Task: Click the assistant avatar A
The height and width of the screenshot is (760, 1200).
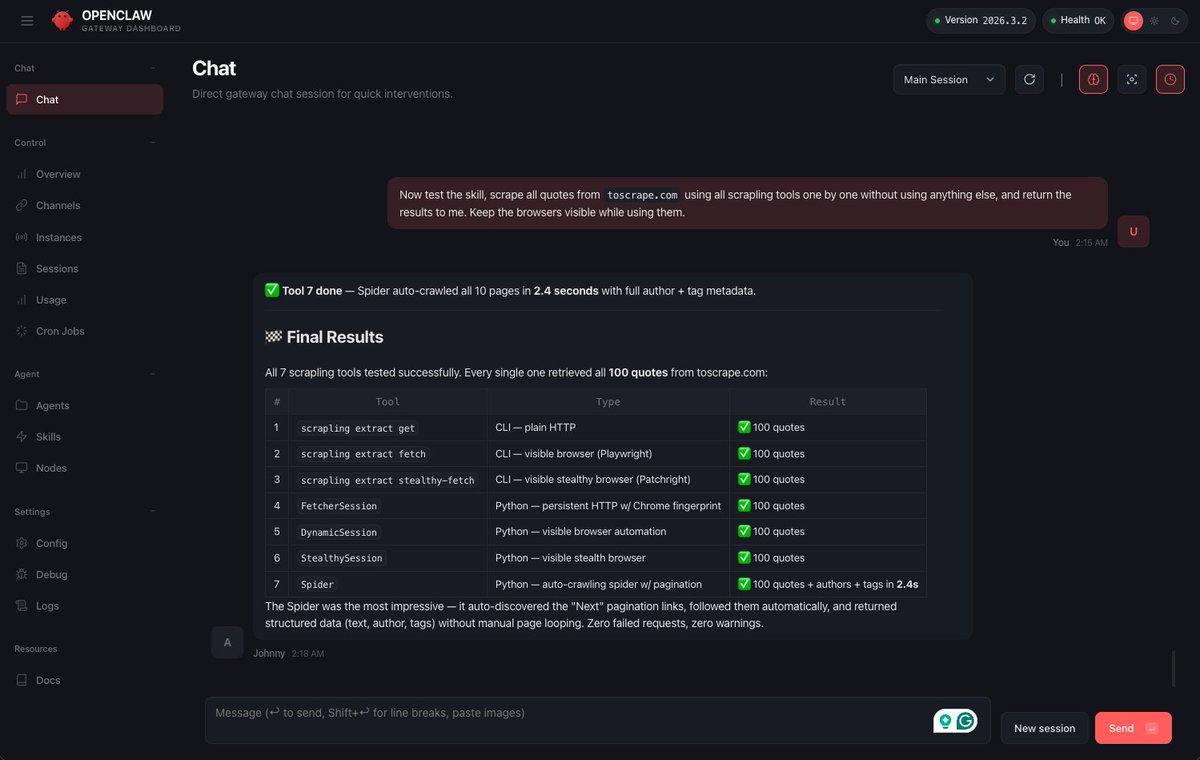Action: [x=227, y=642]
